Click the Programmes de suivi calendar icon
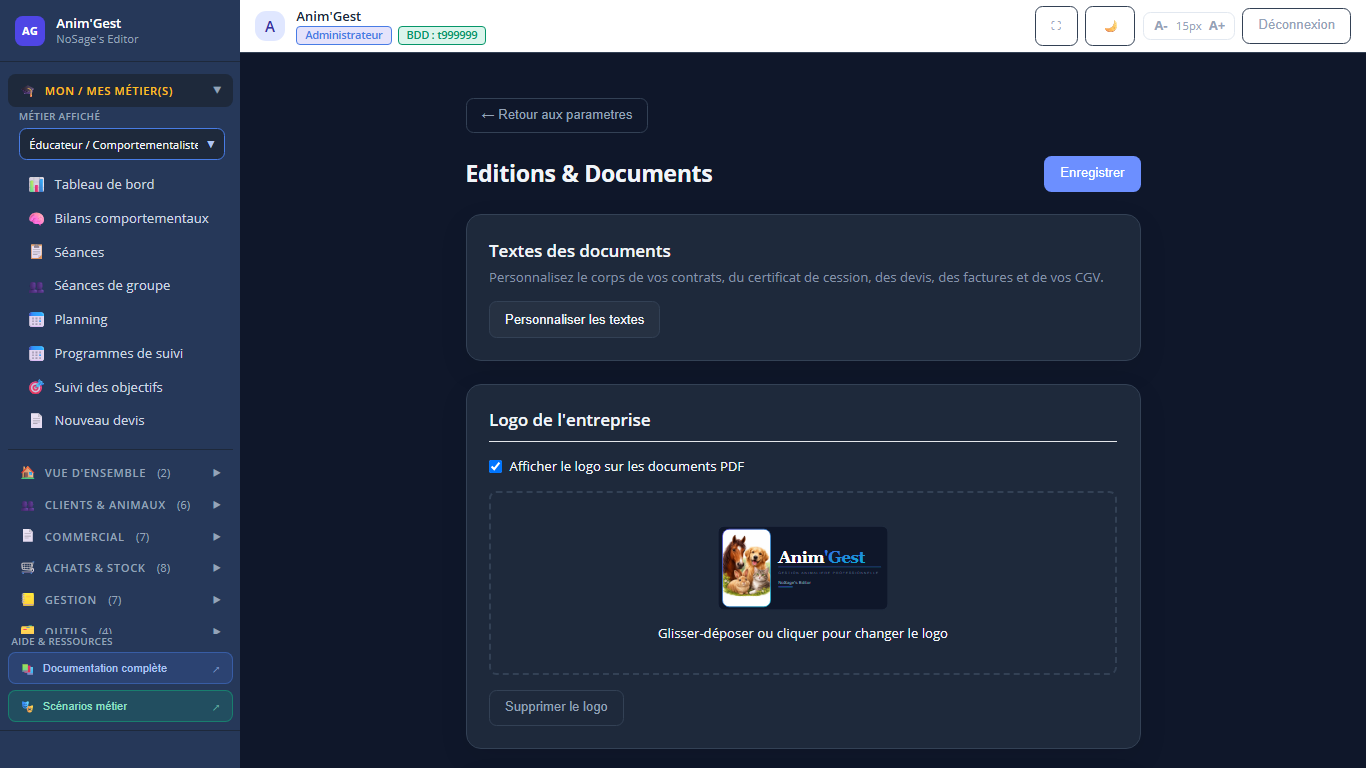The height and width of the screenshot is (768, 1366). (x=36, y=354)
